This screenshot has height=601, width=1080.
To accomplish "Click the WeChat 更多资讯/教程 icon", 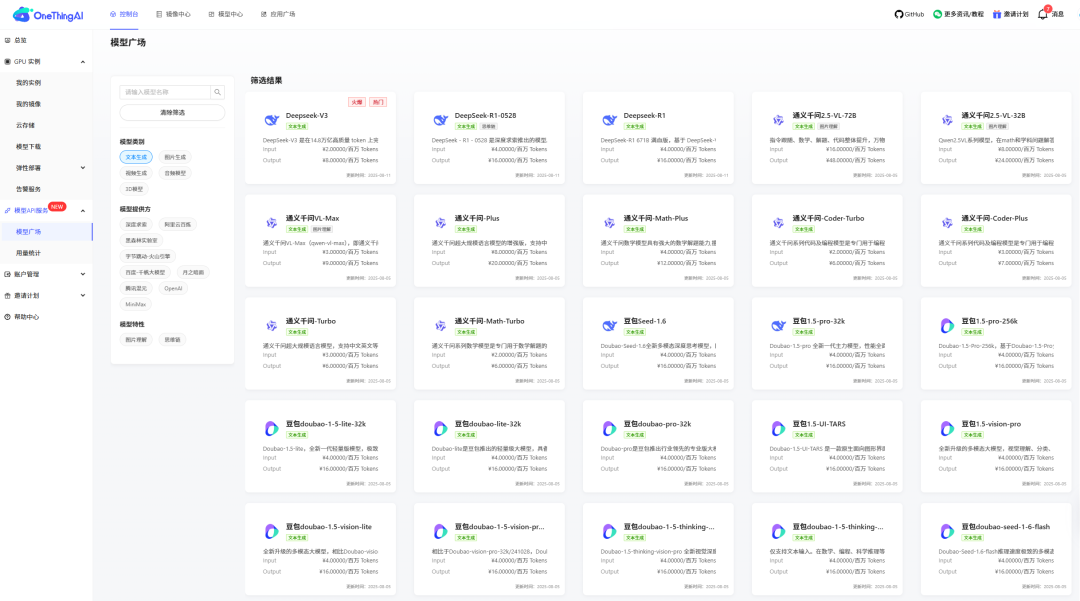I will [938, 14].
